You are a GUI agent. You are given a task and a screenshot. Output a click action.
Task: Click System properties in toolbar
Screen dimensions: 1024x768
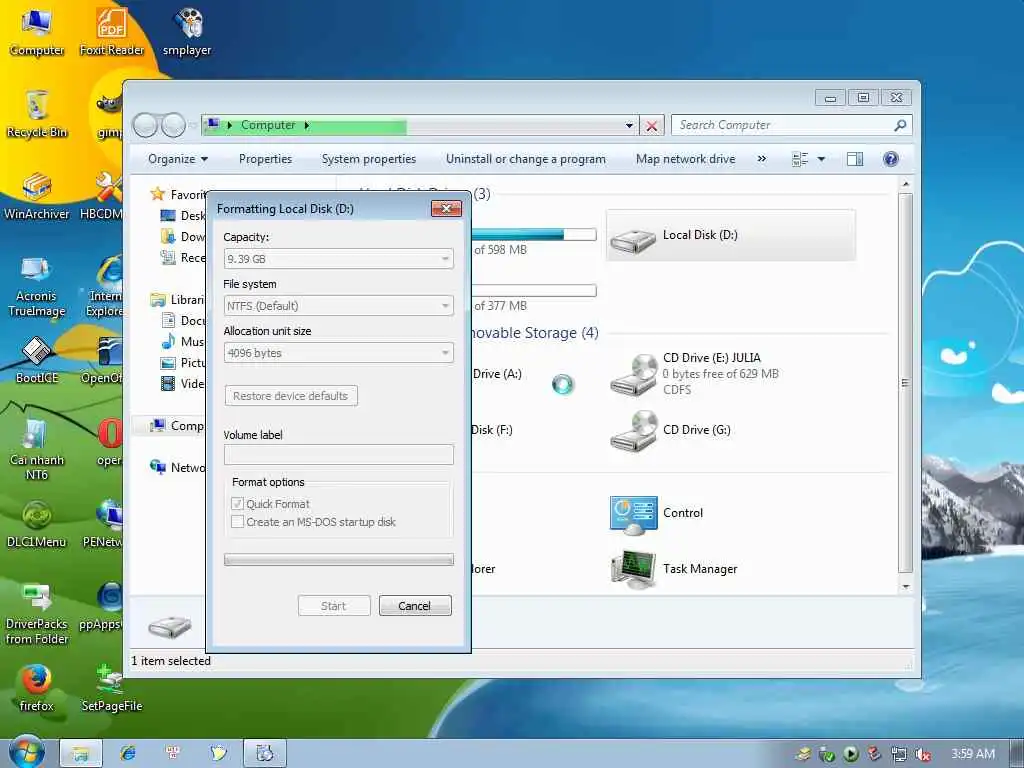368,159
